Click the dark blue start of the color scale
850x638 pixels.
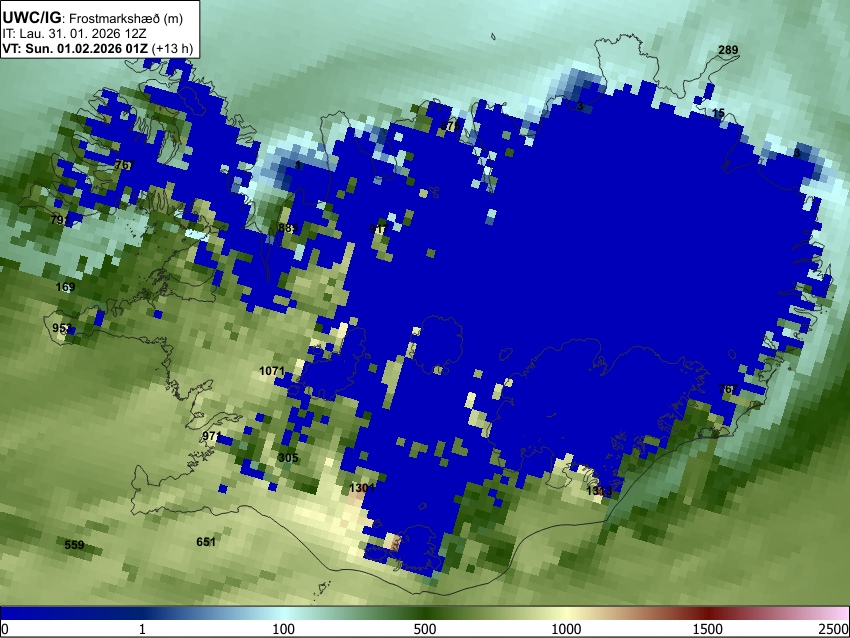click(33, 614)
